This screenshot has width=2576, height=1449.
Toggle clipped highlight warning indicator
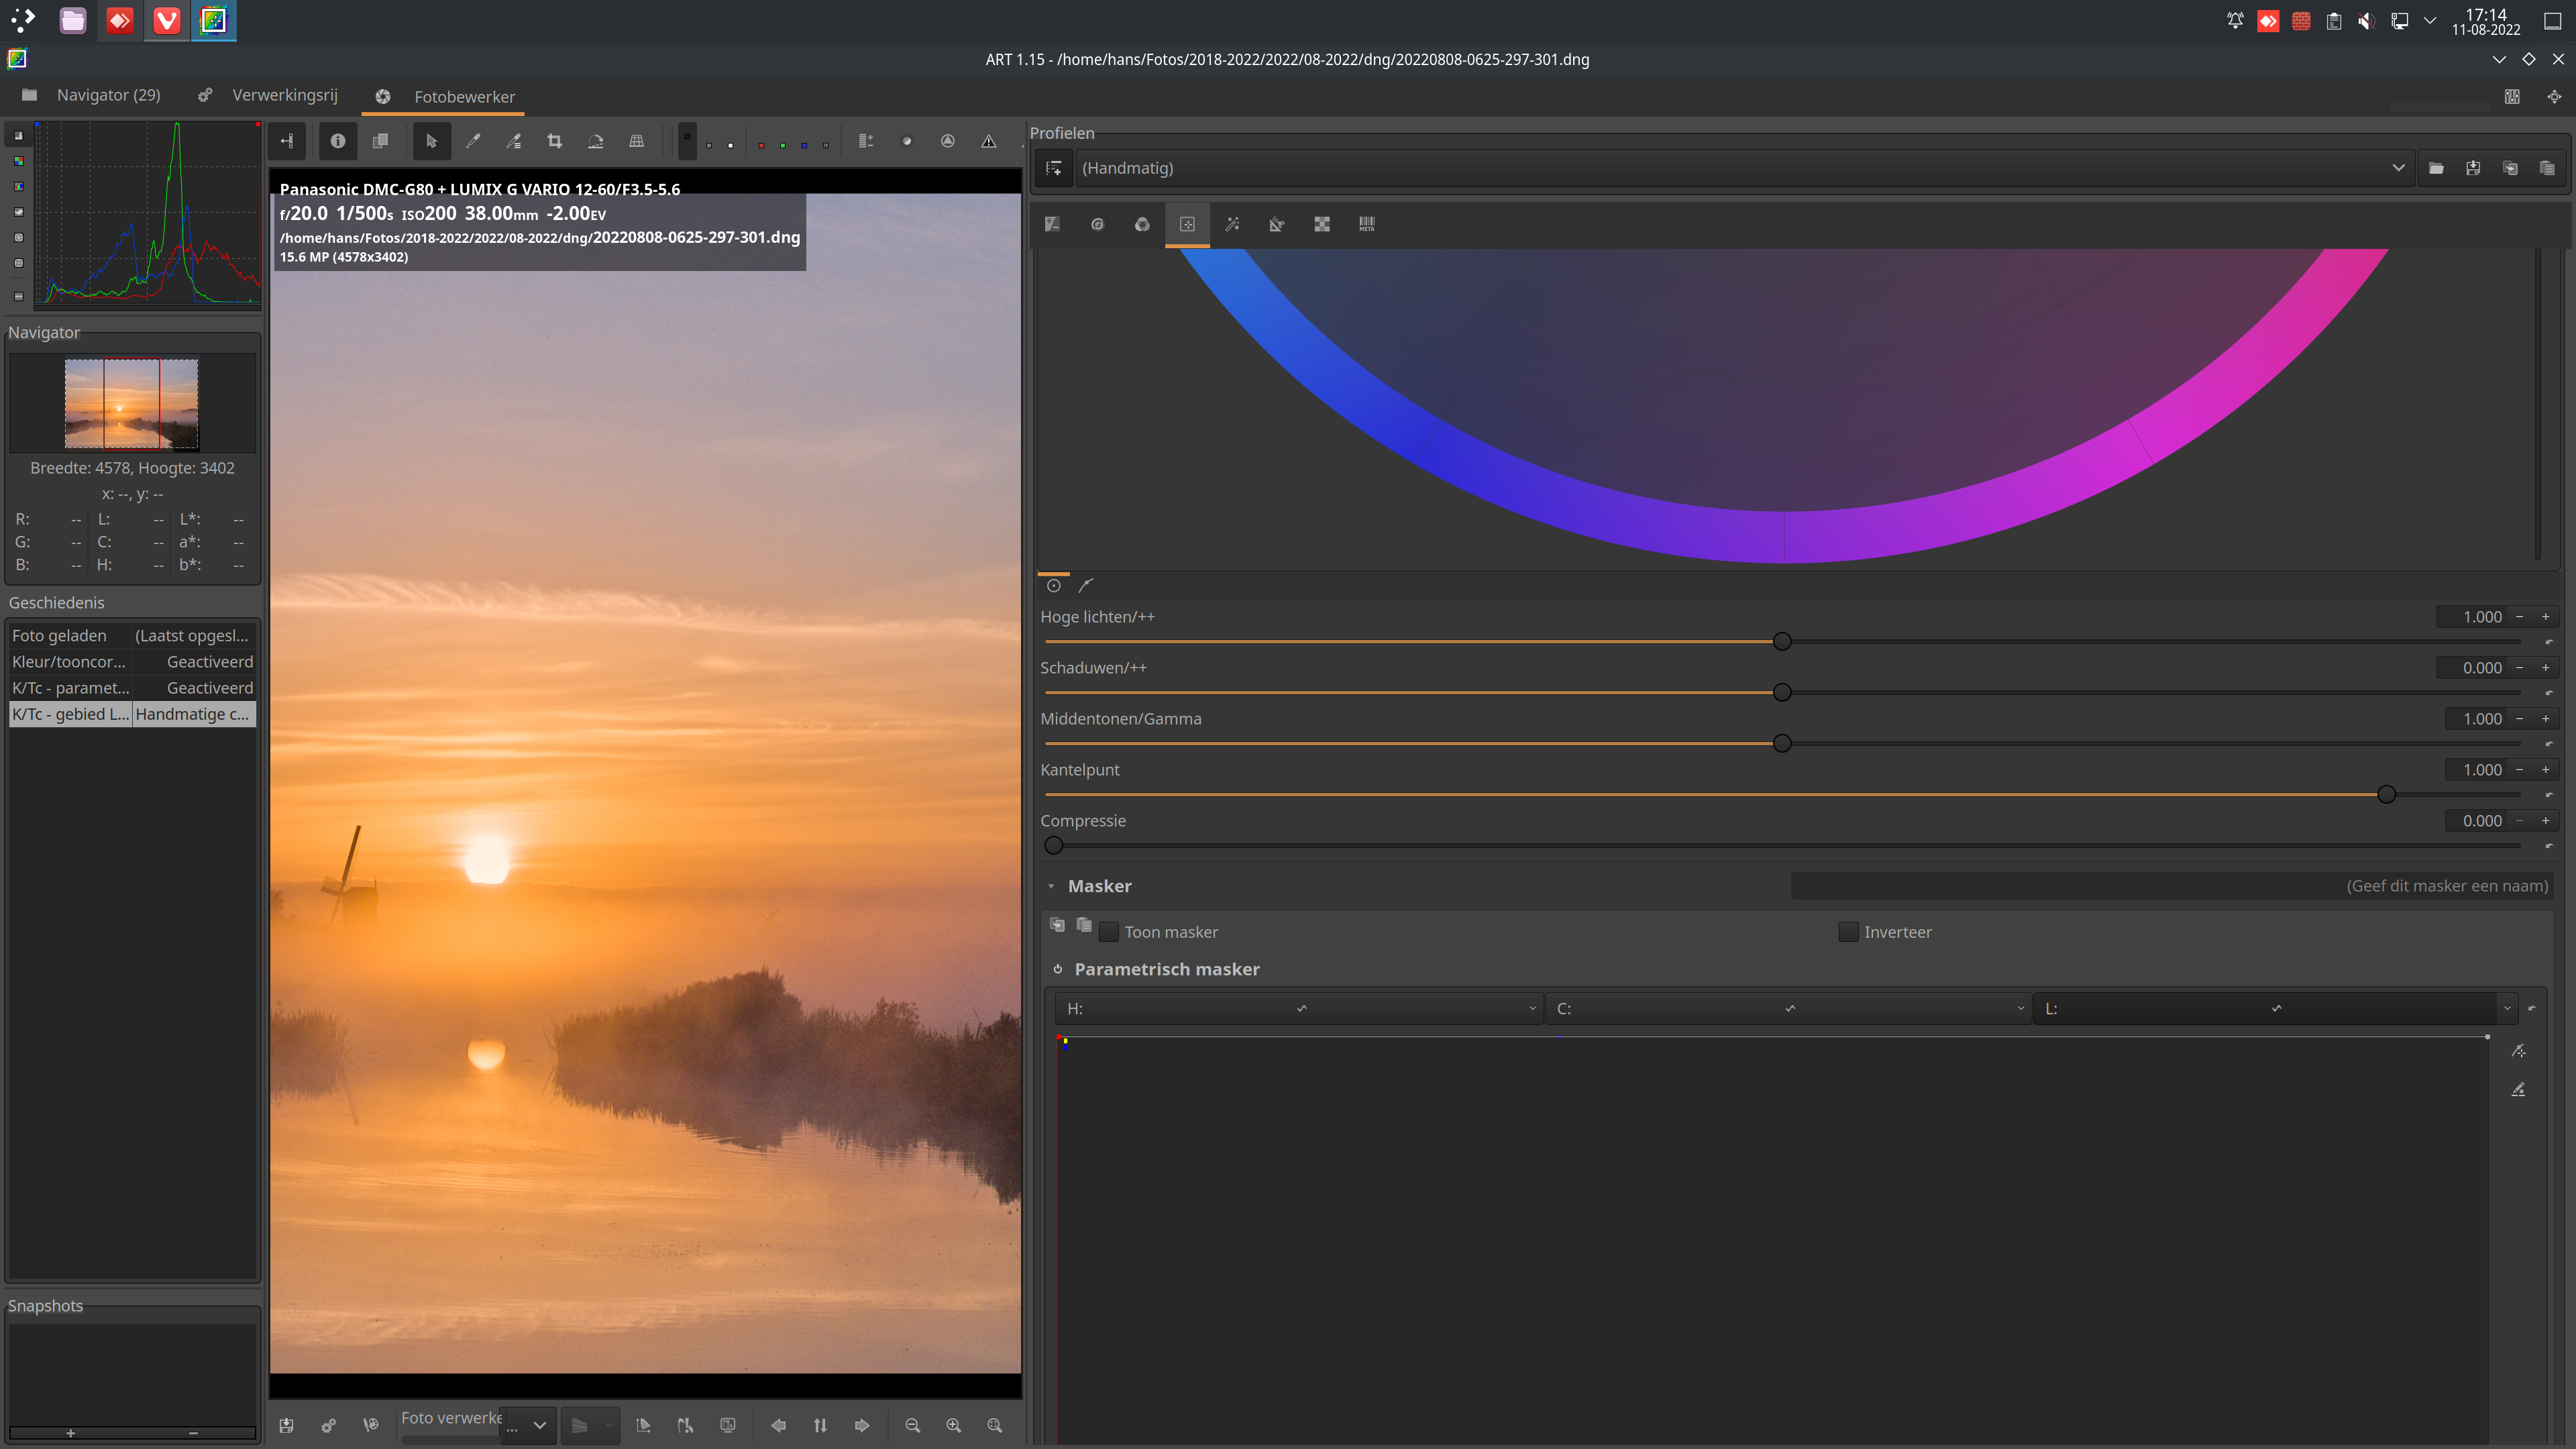(x=988, y=141)
